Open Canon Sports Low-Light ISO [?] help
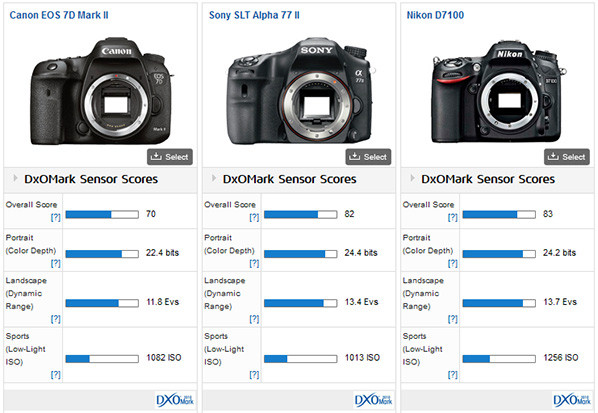Image resolution: width=598 pixels, height=413 pixels. 56,374
